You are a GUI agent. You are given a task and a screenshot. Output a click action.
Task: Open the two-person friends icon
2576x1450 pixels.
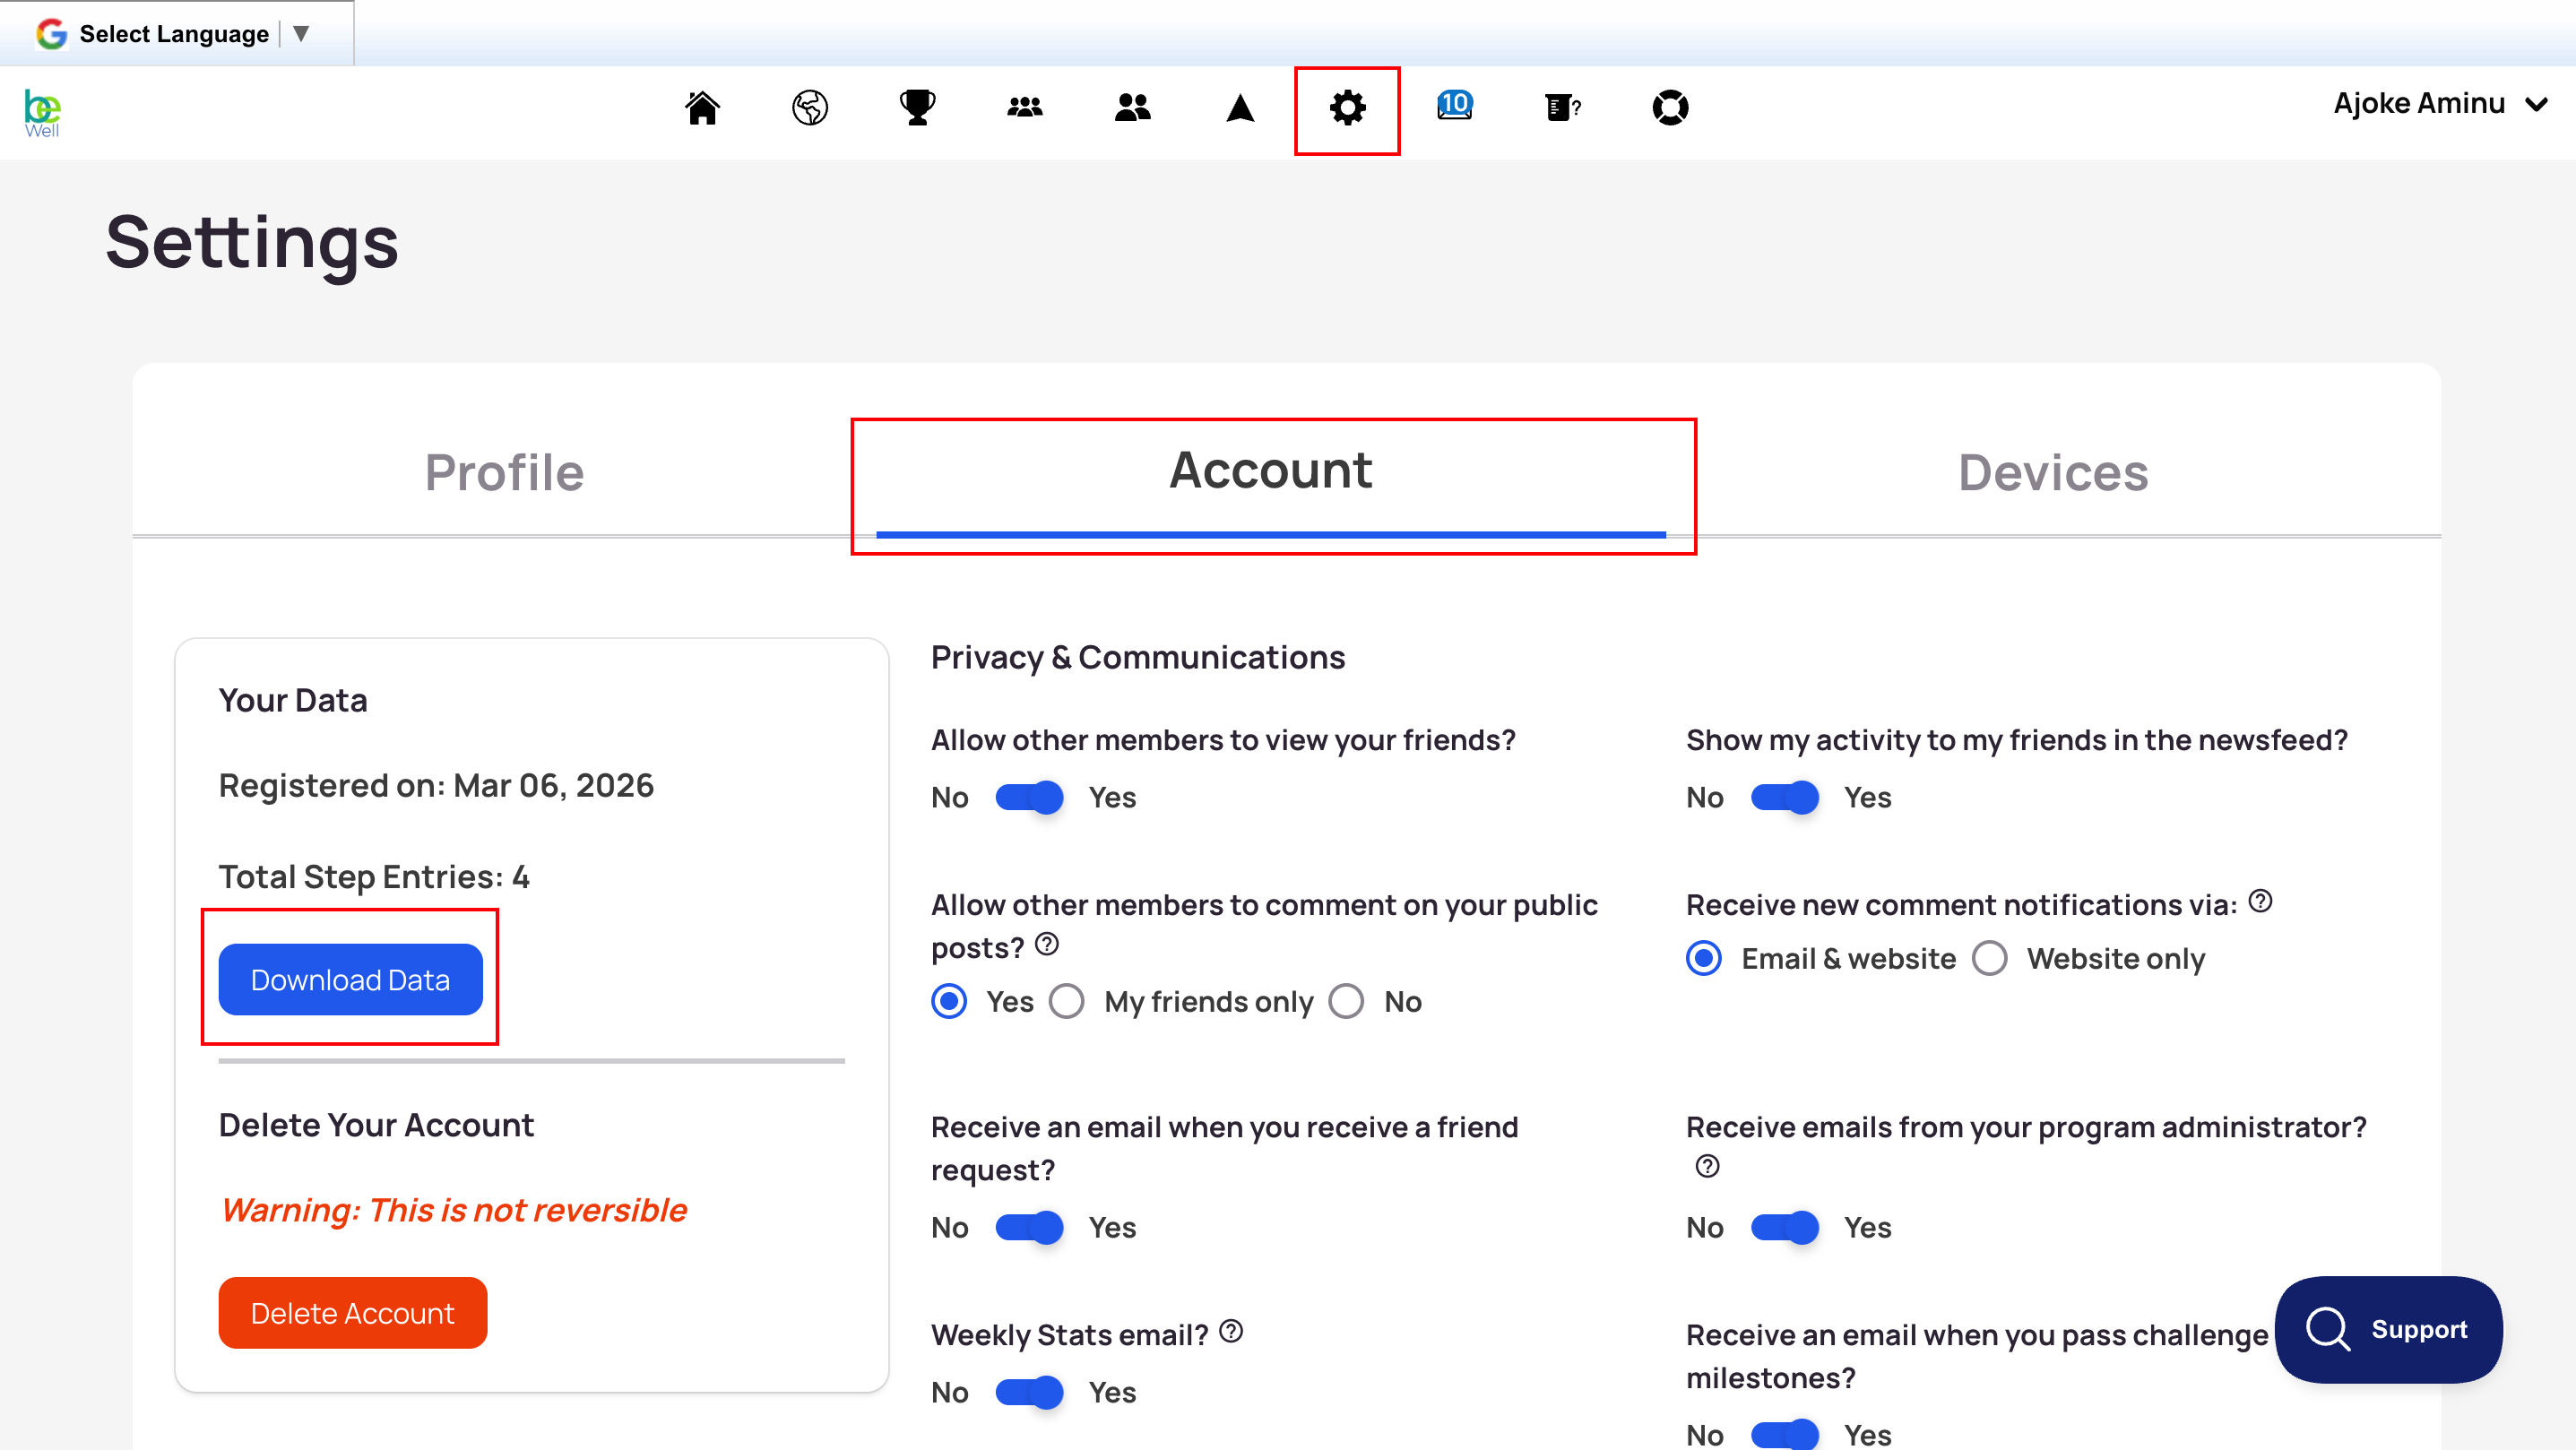point(1133,107)
